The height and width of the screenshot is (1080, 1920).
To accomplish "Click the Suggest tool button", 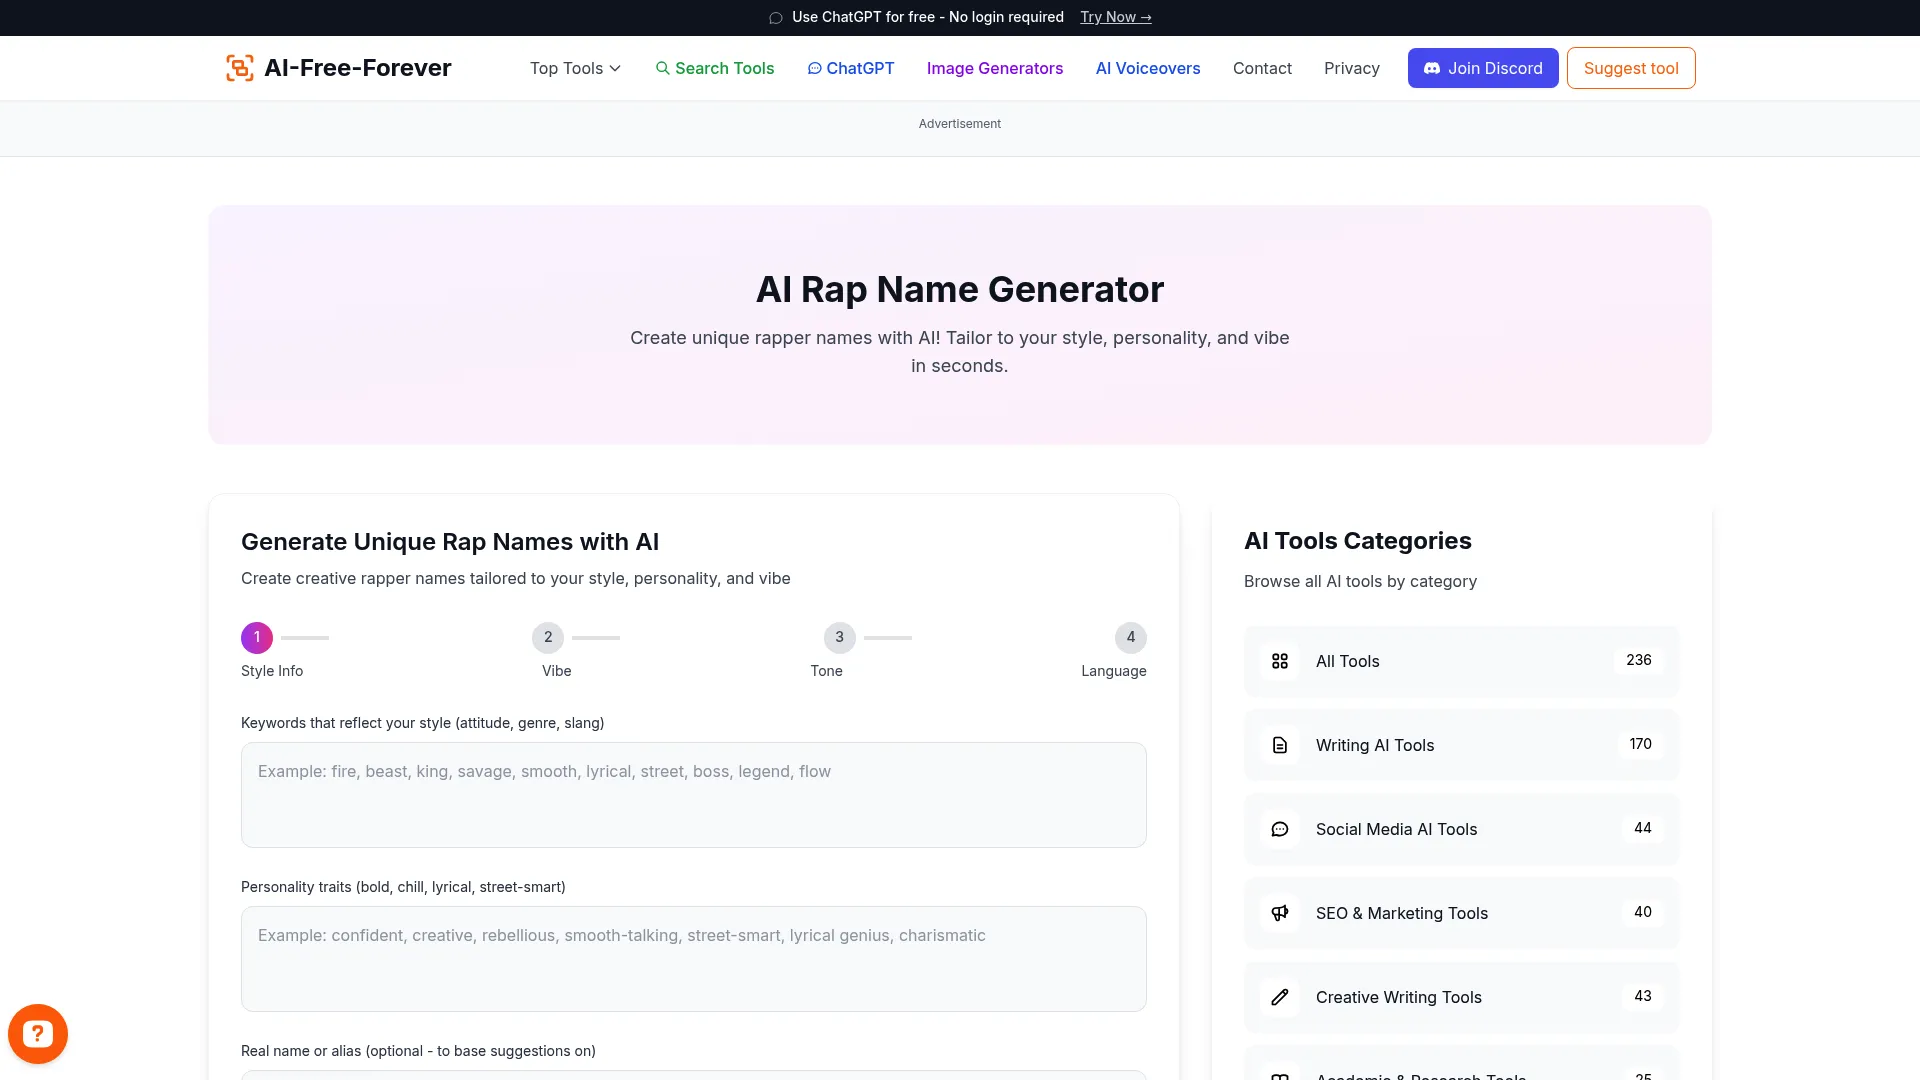I will 1630,68.
